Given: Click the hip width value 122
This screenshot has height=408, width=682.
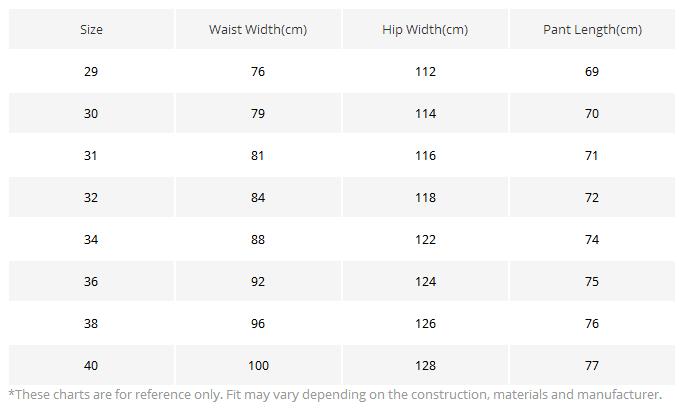Looking at the screenshot, I should [x=425, y=240].
